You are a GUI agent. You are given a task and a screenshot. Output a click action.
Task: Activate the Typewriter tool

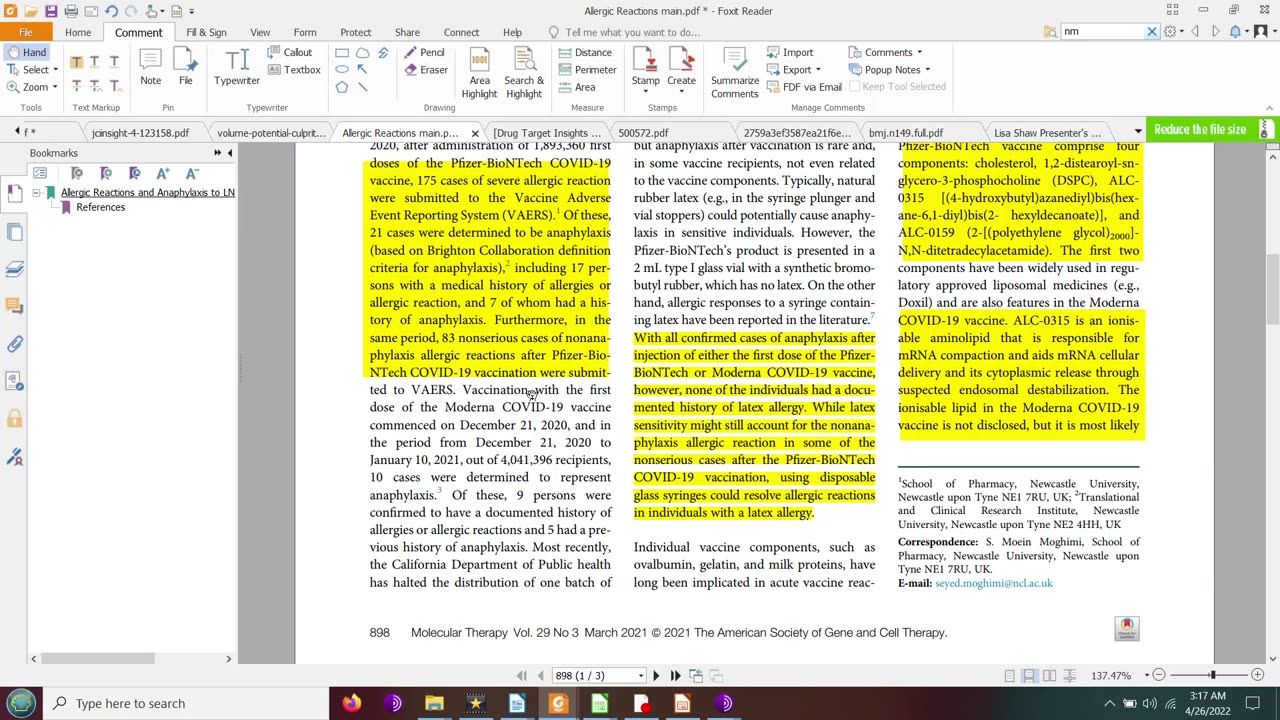coord(237,68)
